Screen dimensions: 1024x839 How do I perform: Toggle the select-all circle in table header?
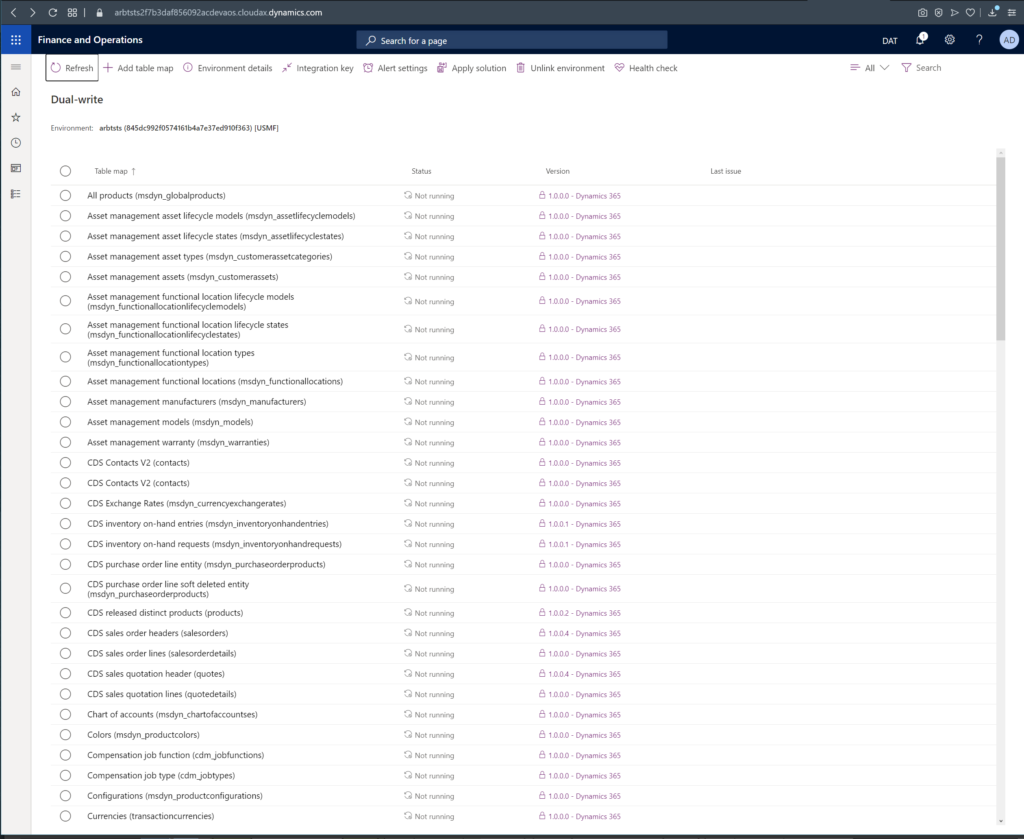65,171
